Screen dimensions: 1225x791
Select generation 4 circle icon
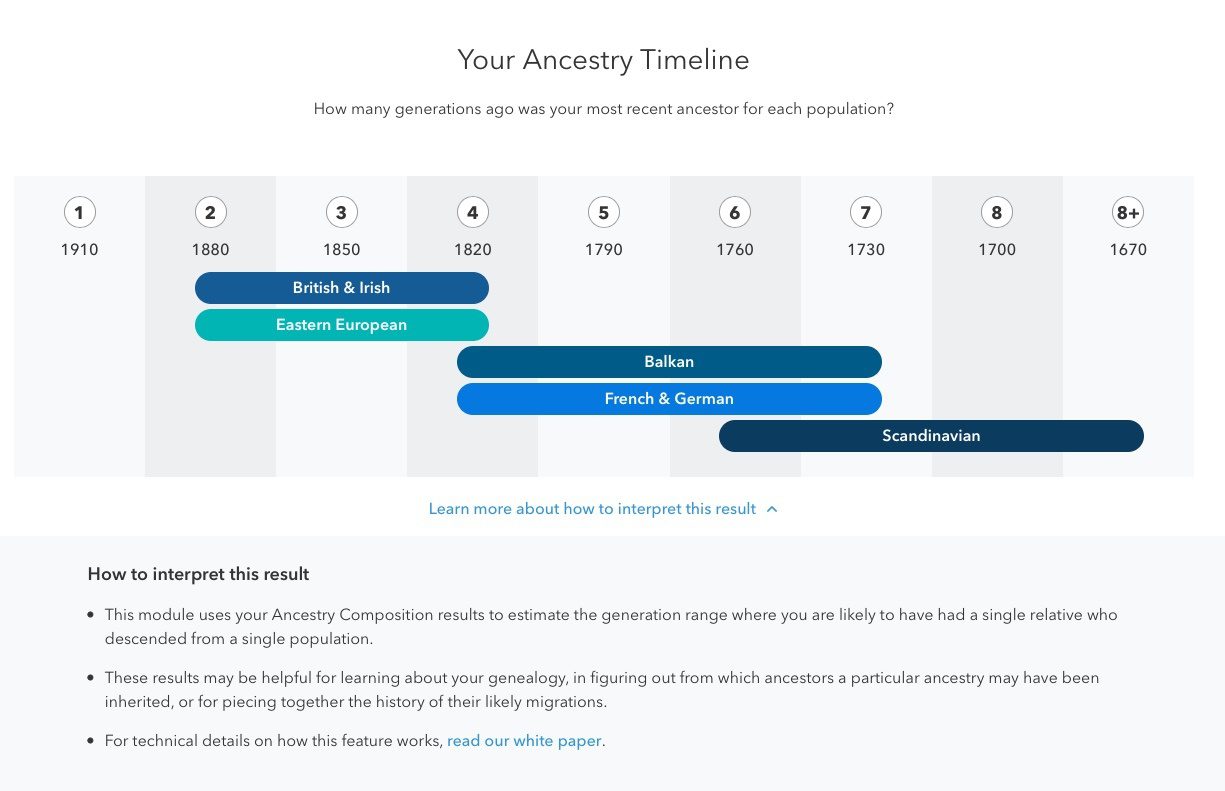[472, 212]
